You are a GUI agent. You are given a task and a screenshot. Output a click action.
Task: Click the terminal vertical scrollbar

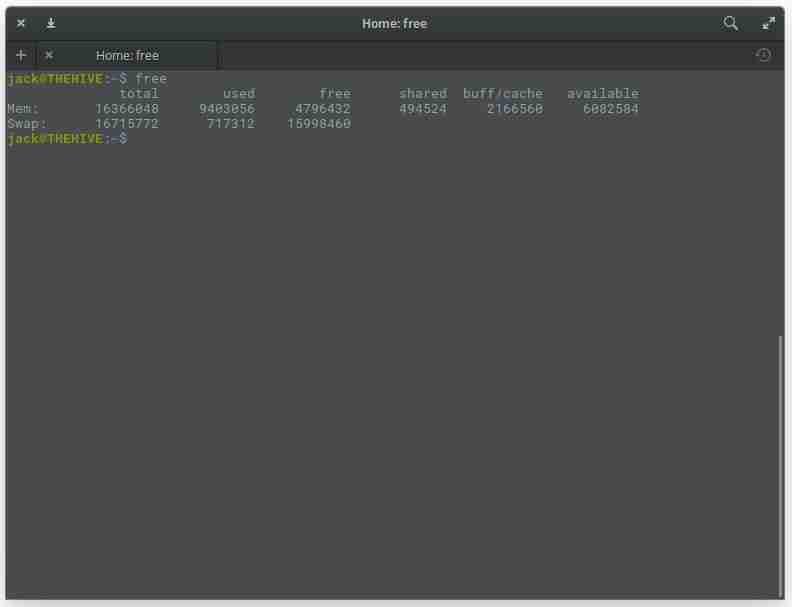coord(781,465)
